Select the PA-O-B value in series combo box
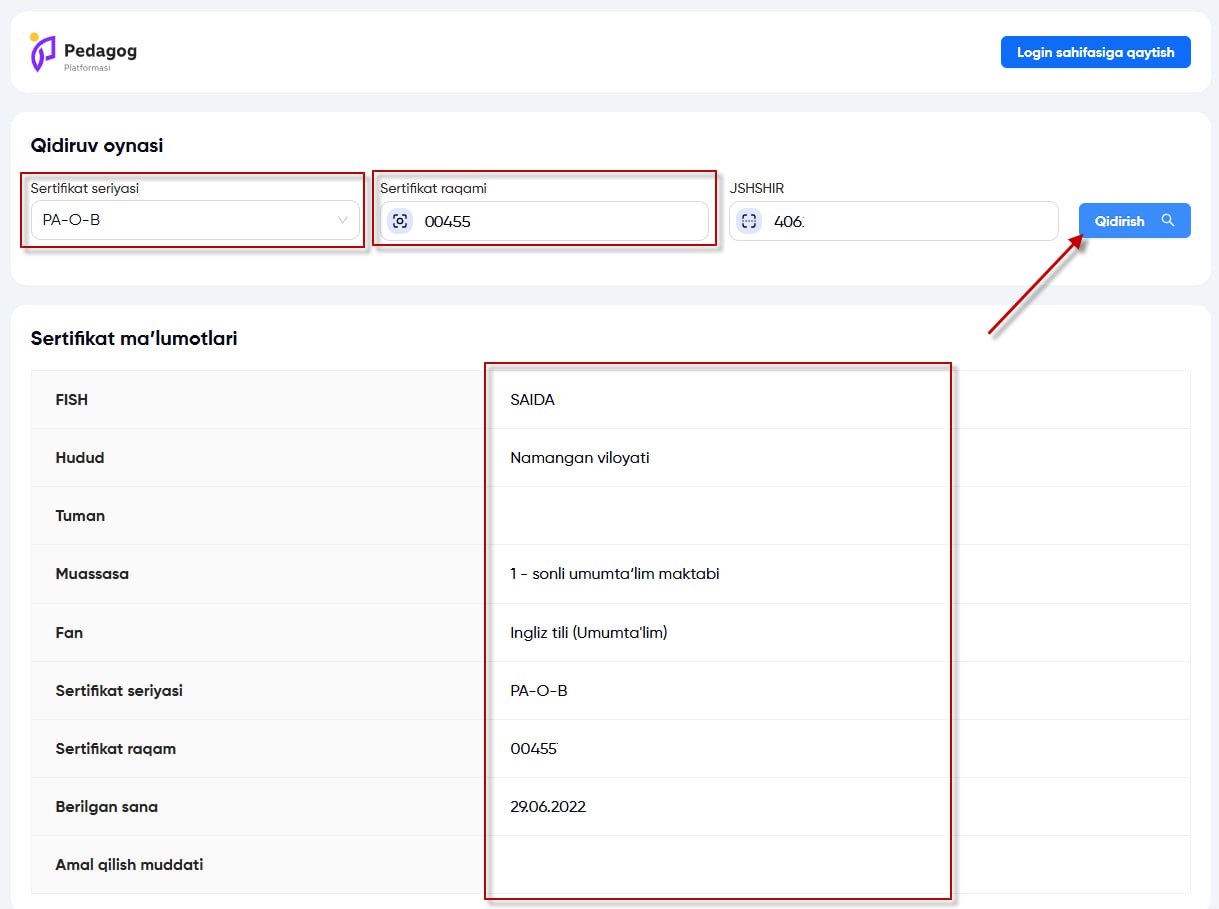This screenshot has width=1219, height=909. pyautogui.click(x=72, y=220)
